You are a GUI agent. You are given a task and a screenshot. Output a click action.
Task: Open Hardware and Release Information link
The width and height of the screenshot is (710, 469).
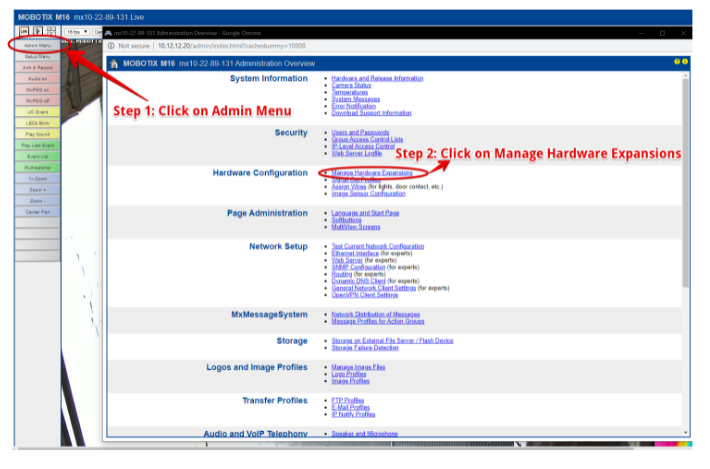(x=377, y=78)
